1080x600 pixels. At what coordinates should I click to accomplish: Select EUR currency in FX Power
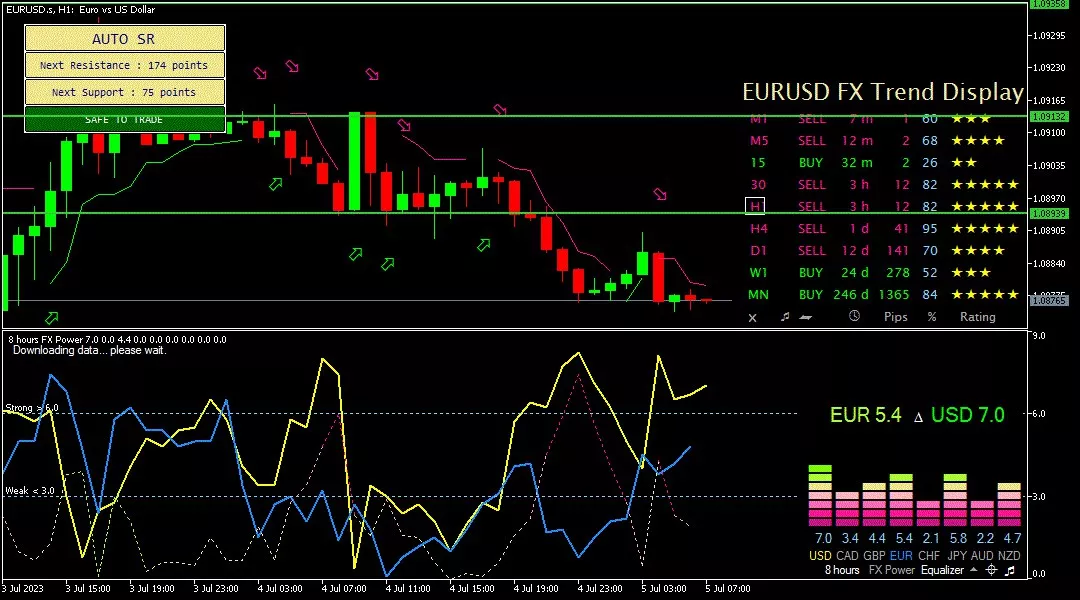pos(901,556)
